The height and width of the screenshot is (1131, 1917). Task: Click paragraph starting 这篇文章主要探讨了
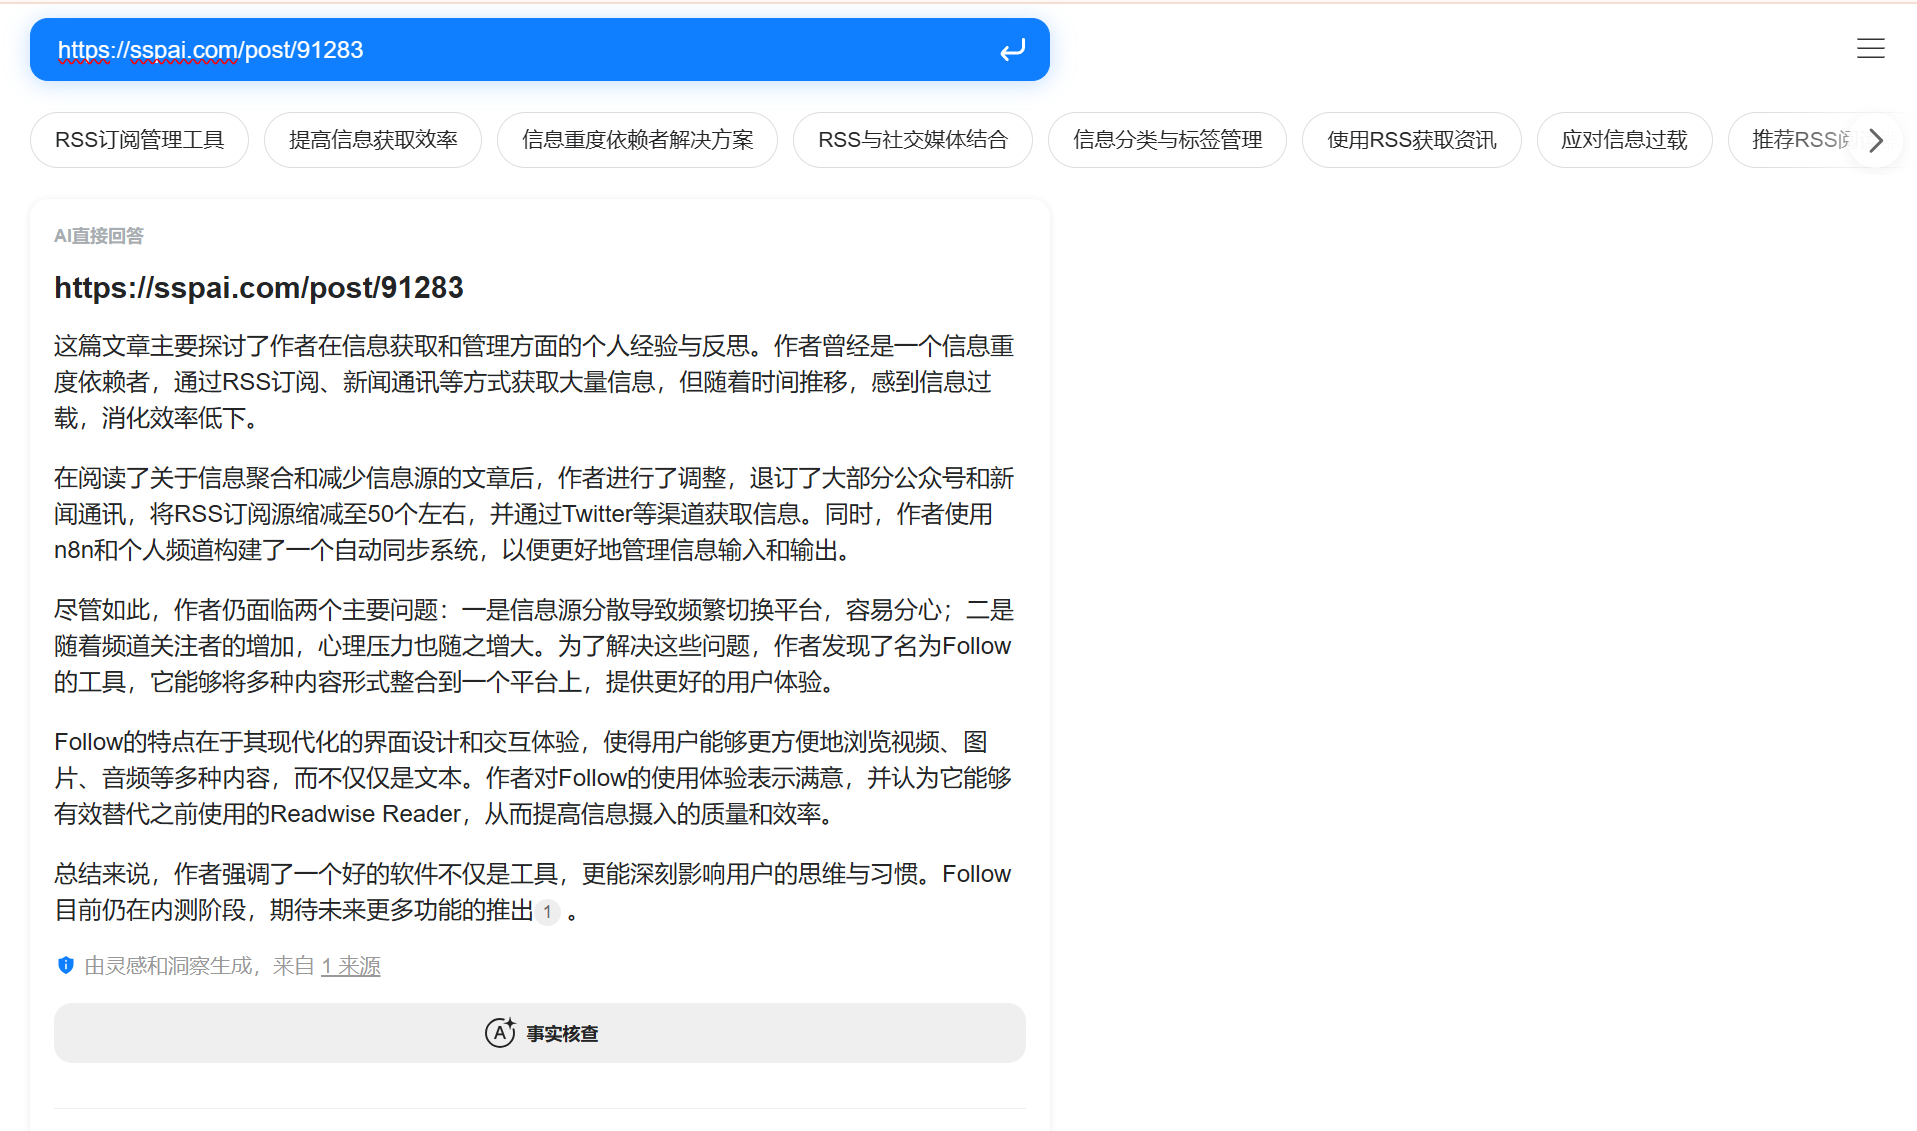point(534,382)
